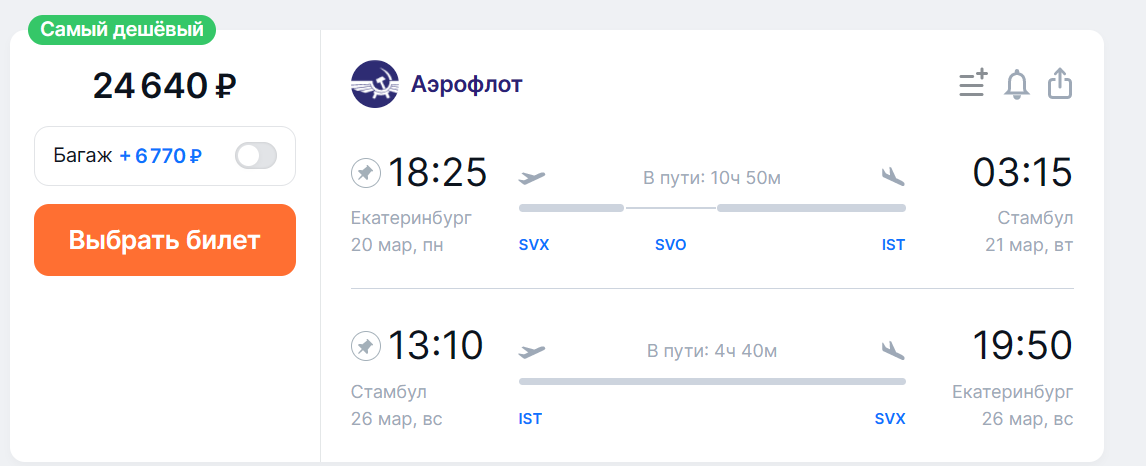Add ticket to comparison list icon

(x=973, y=83)
